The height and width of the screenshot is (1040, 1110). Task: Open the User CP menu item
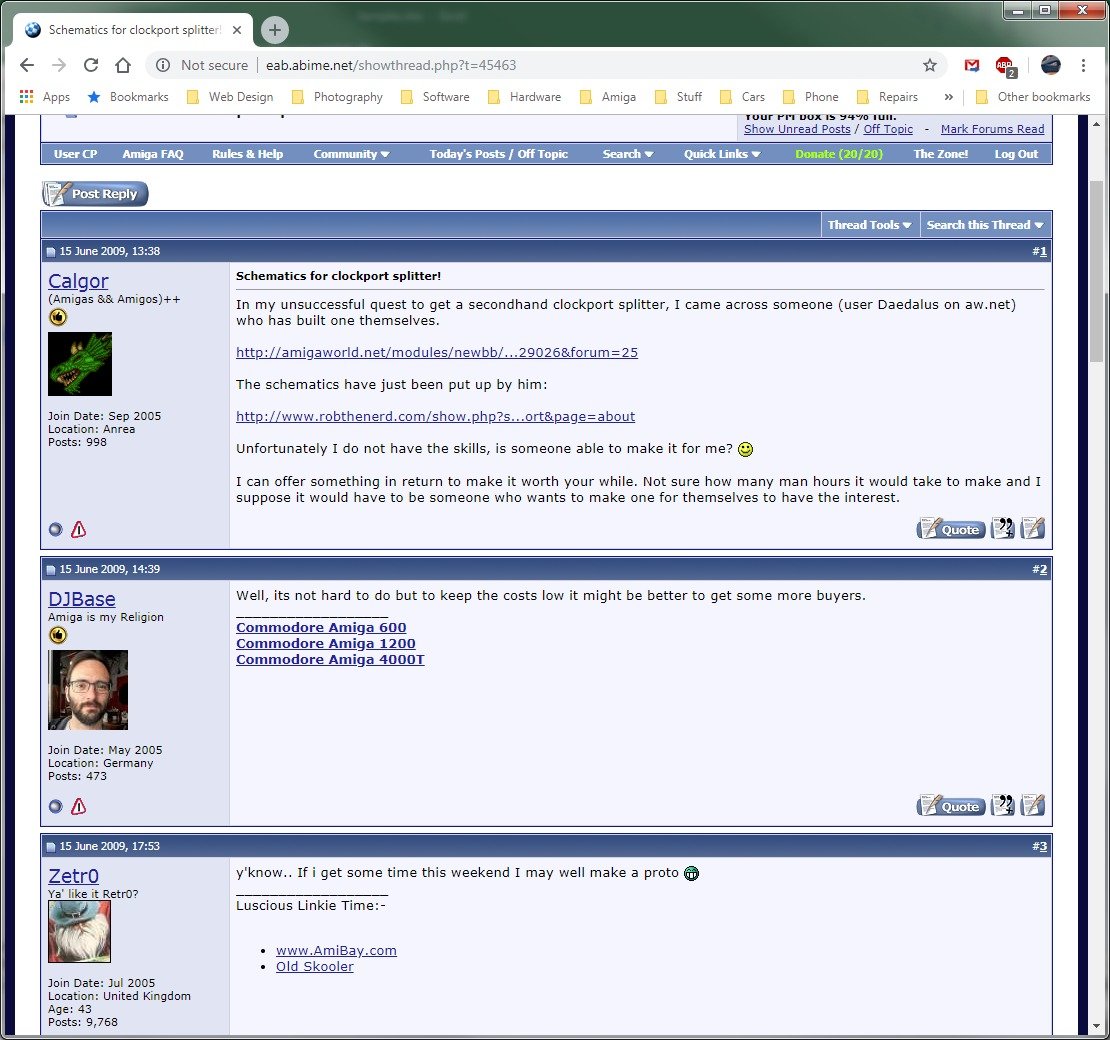coord(76,154)
